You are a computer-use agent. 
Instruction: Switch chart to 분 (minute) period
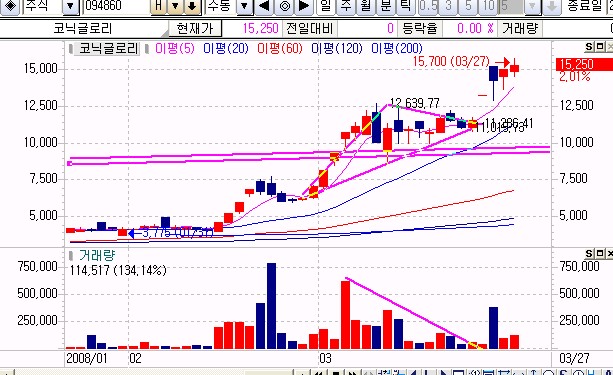386,6
